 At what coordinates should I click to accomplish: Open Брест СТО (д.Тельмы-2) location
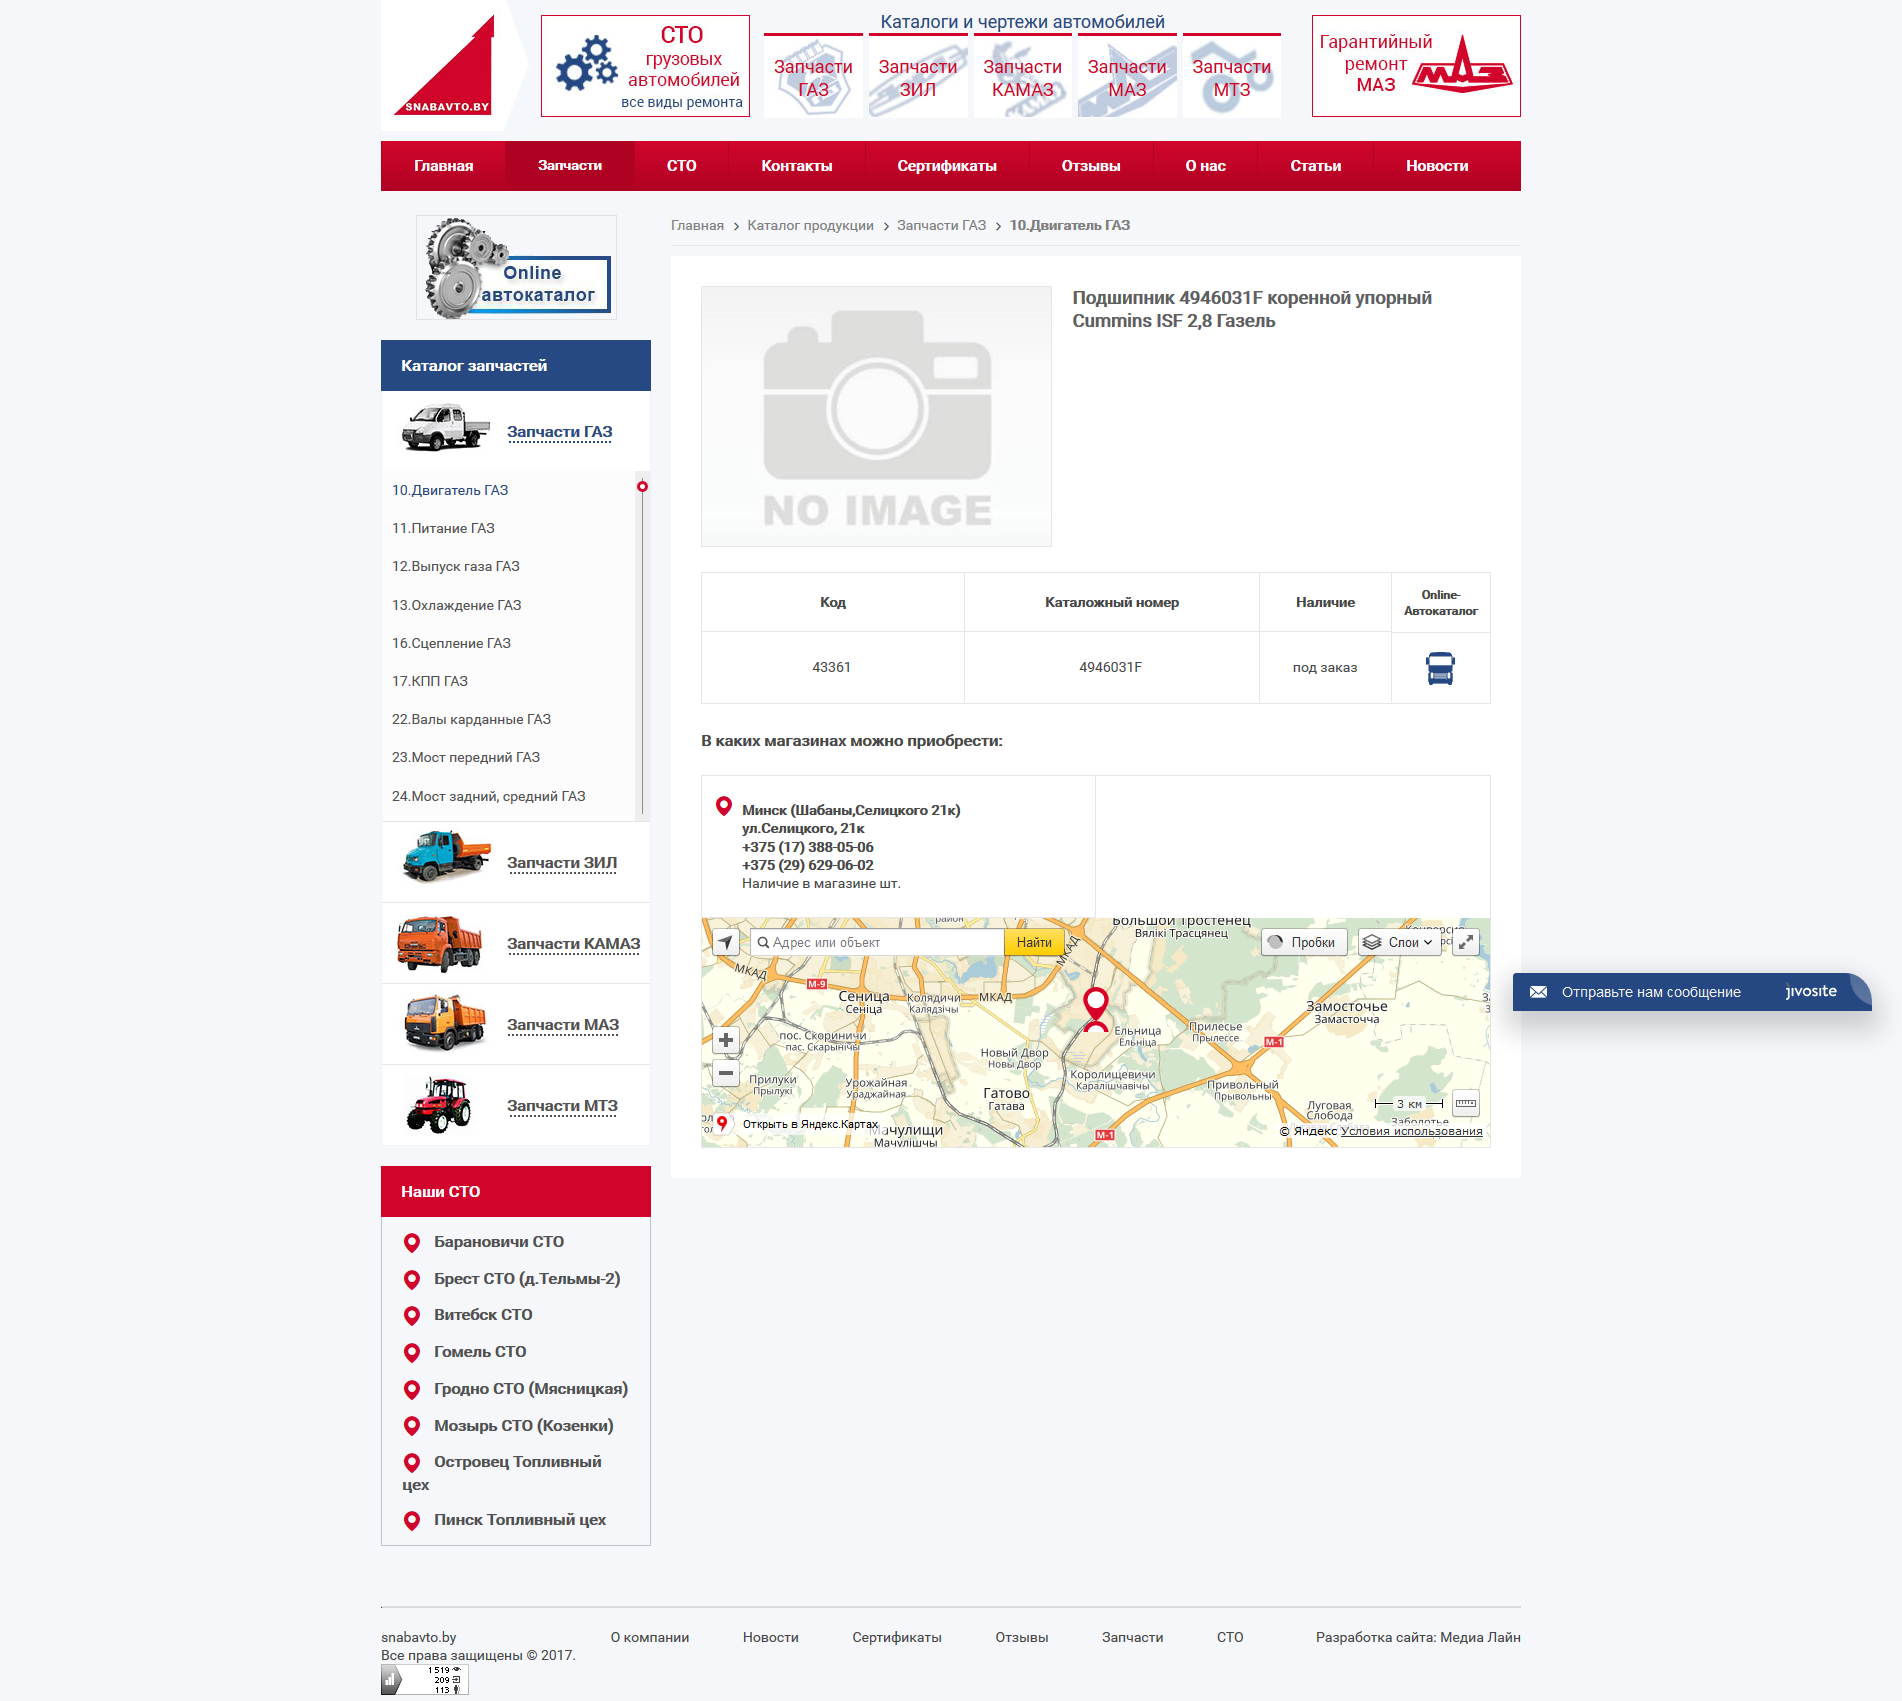(x=527, y=1279)
